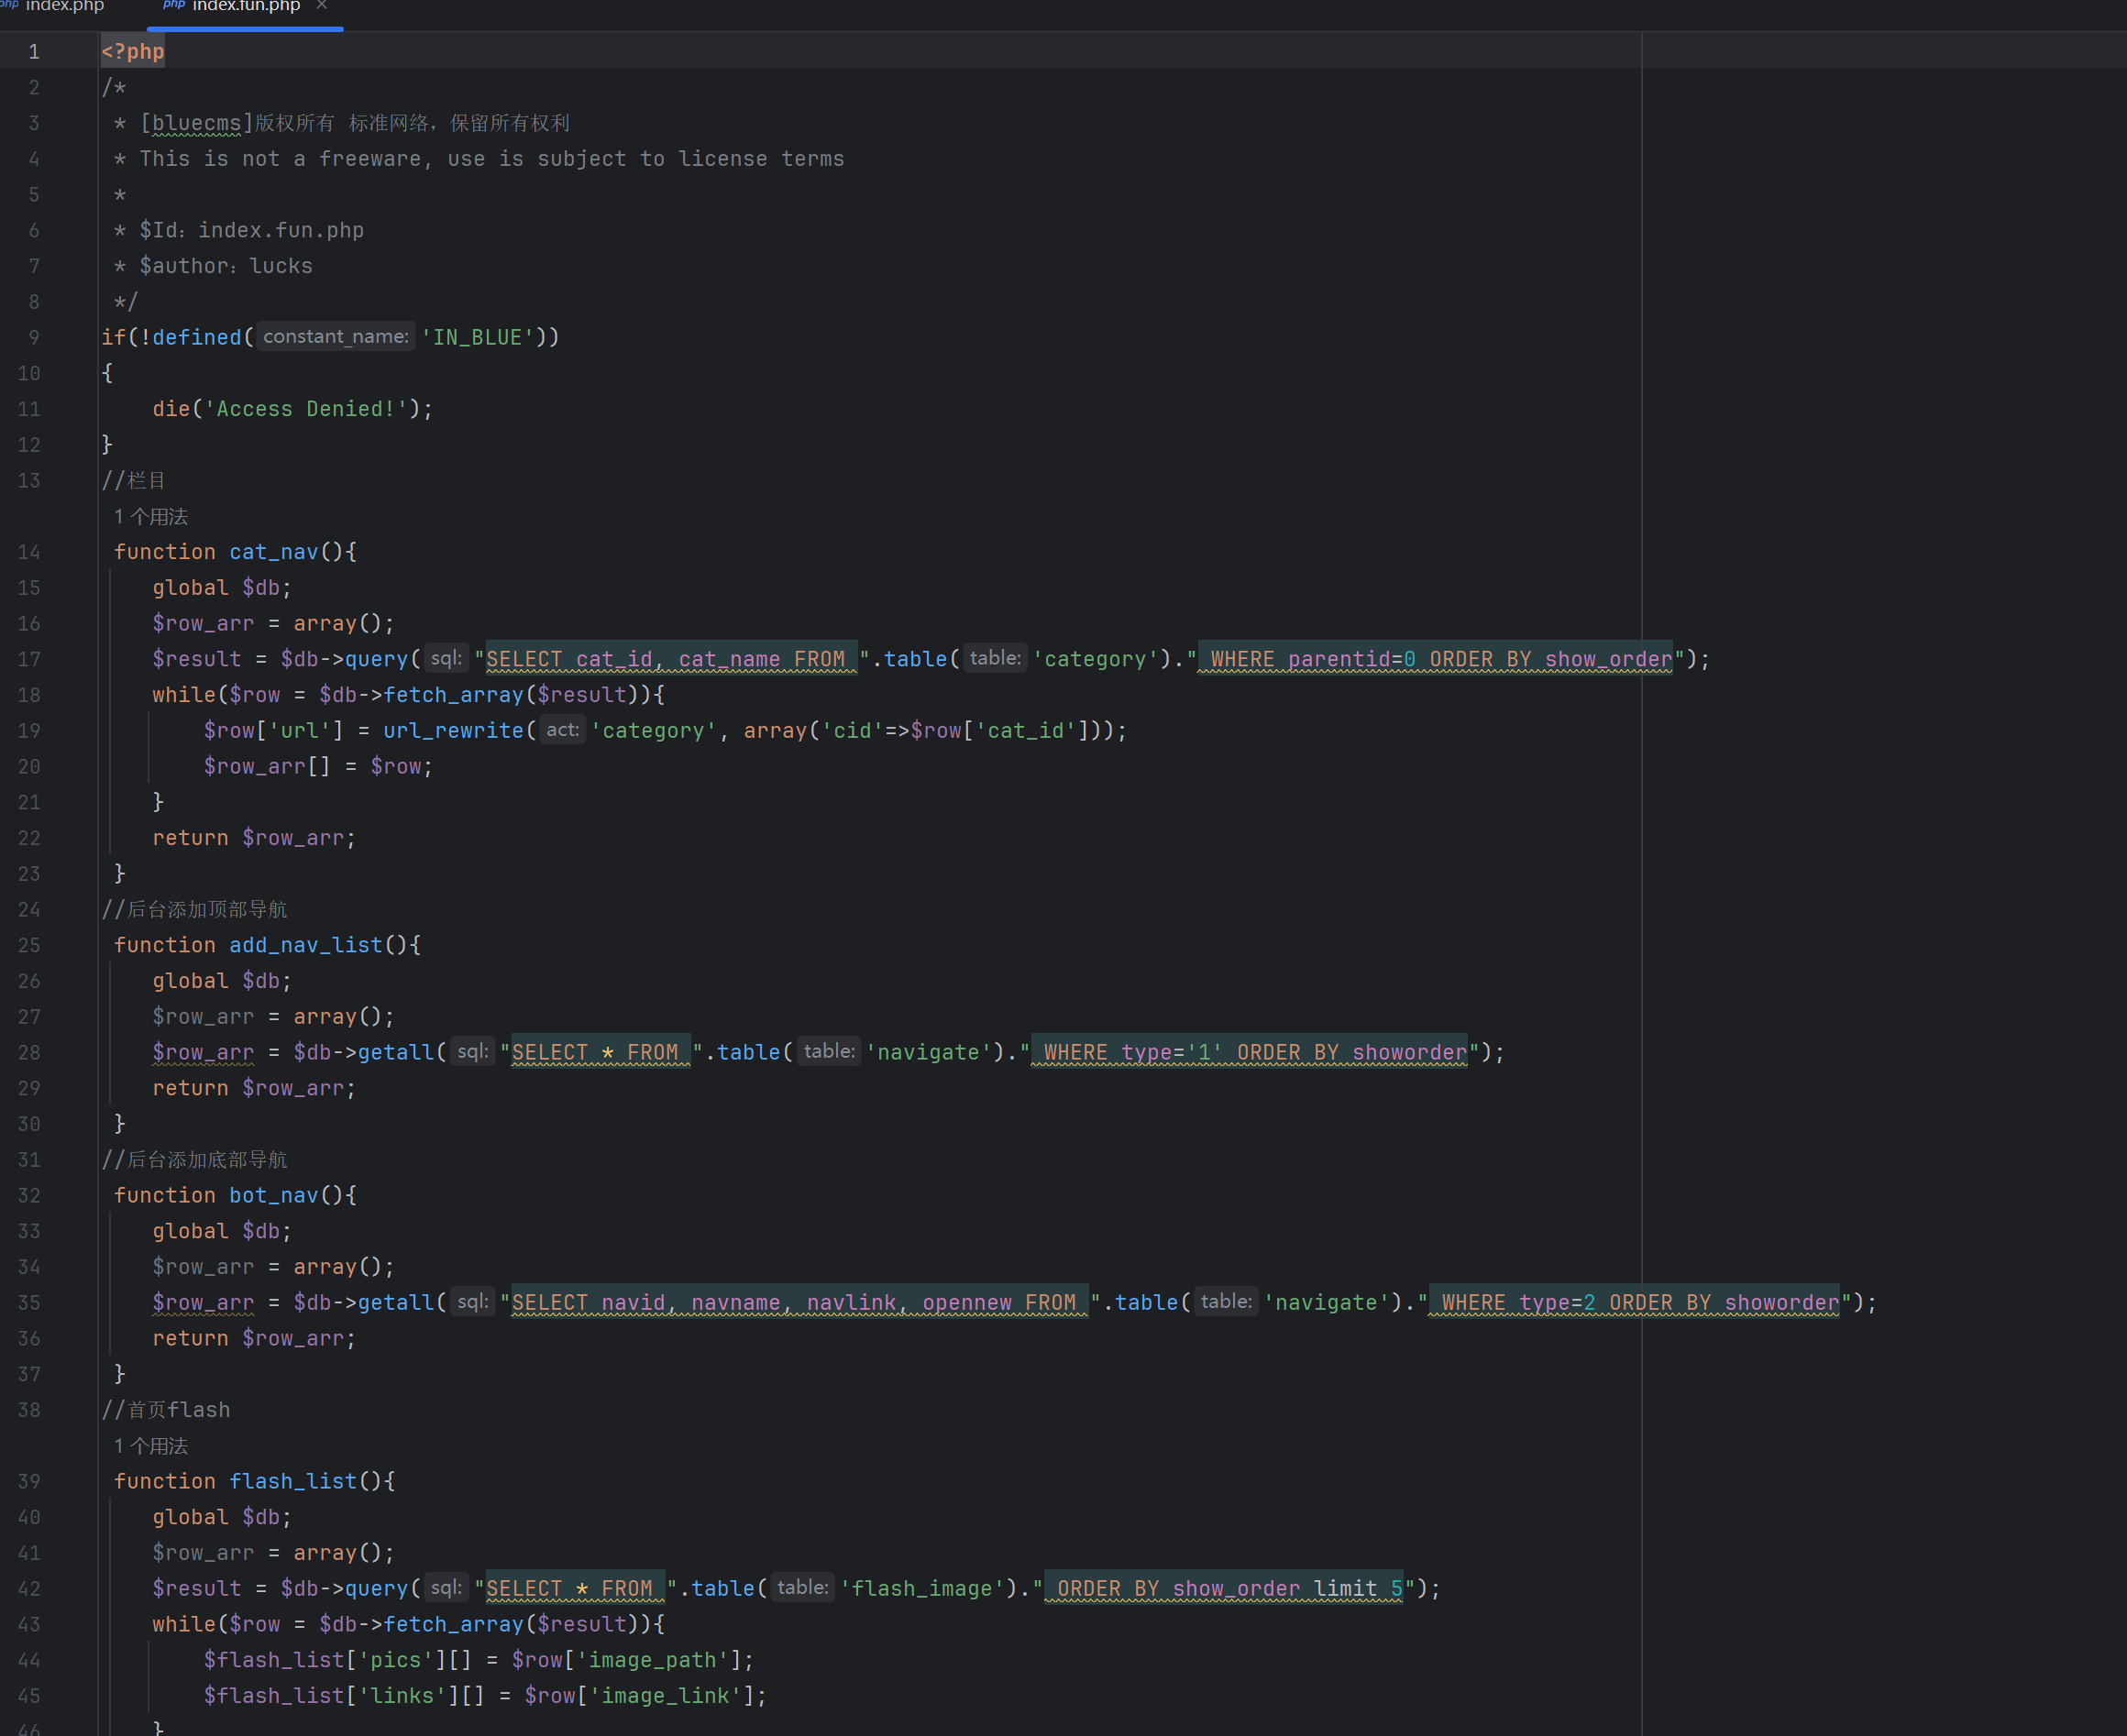Screen dimensions: 2127x1736
Task: Click SELECT navid, navname, navlink, opennew query
Action: tap(799, 1302)
